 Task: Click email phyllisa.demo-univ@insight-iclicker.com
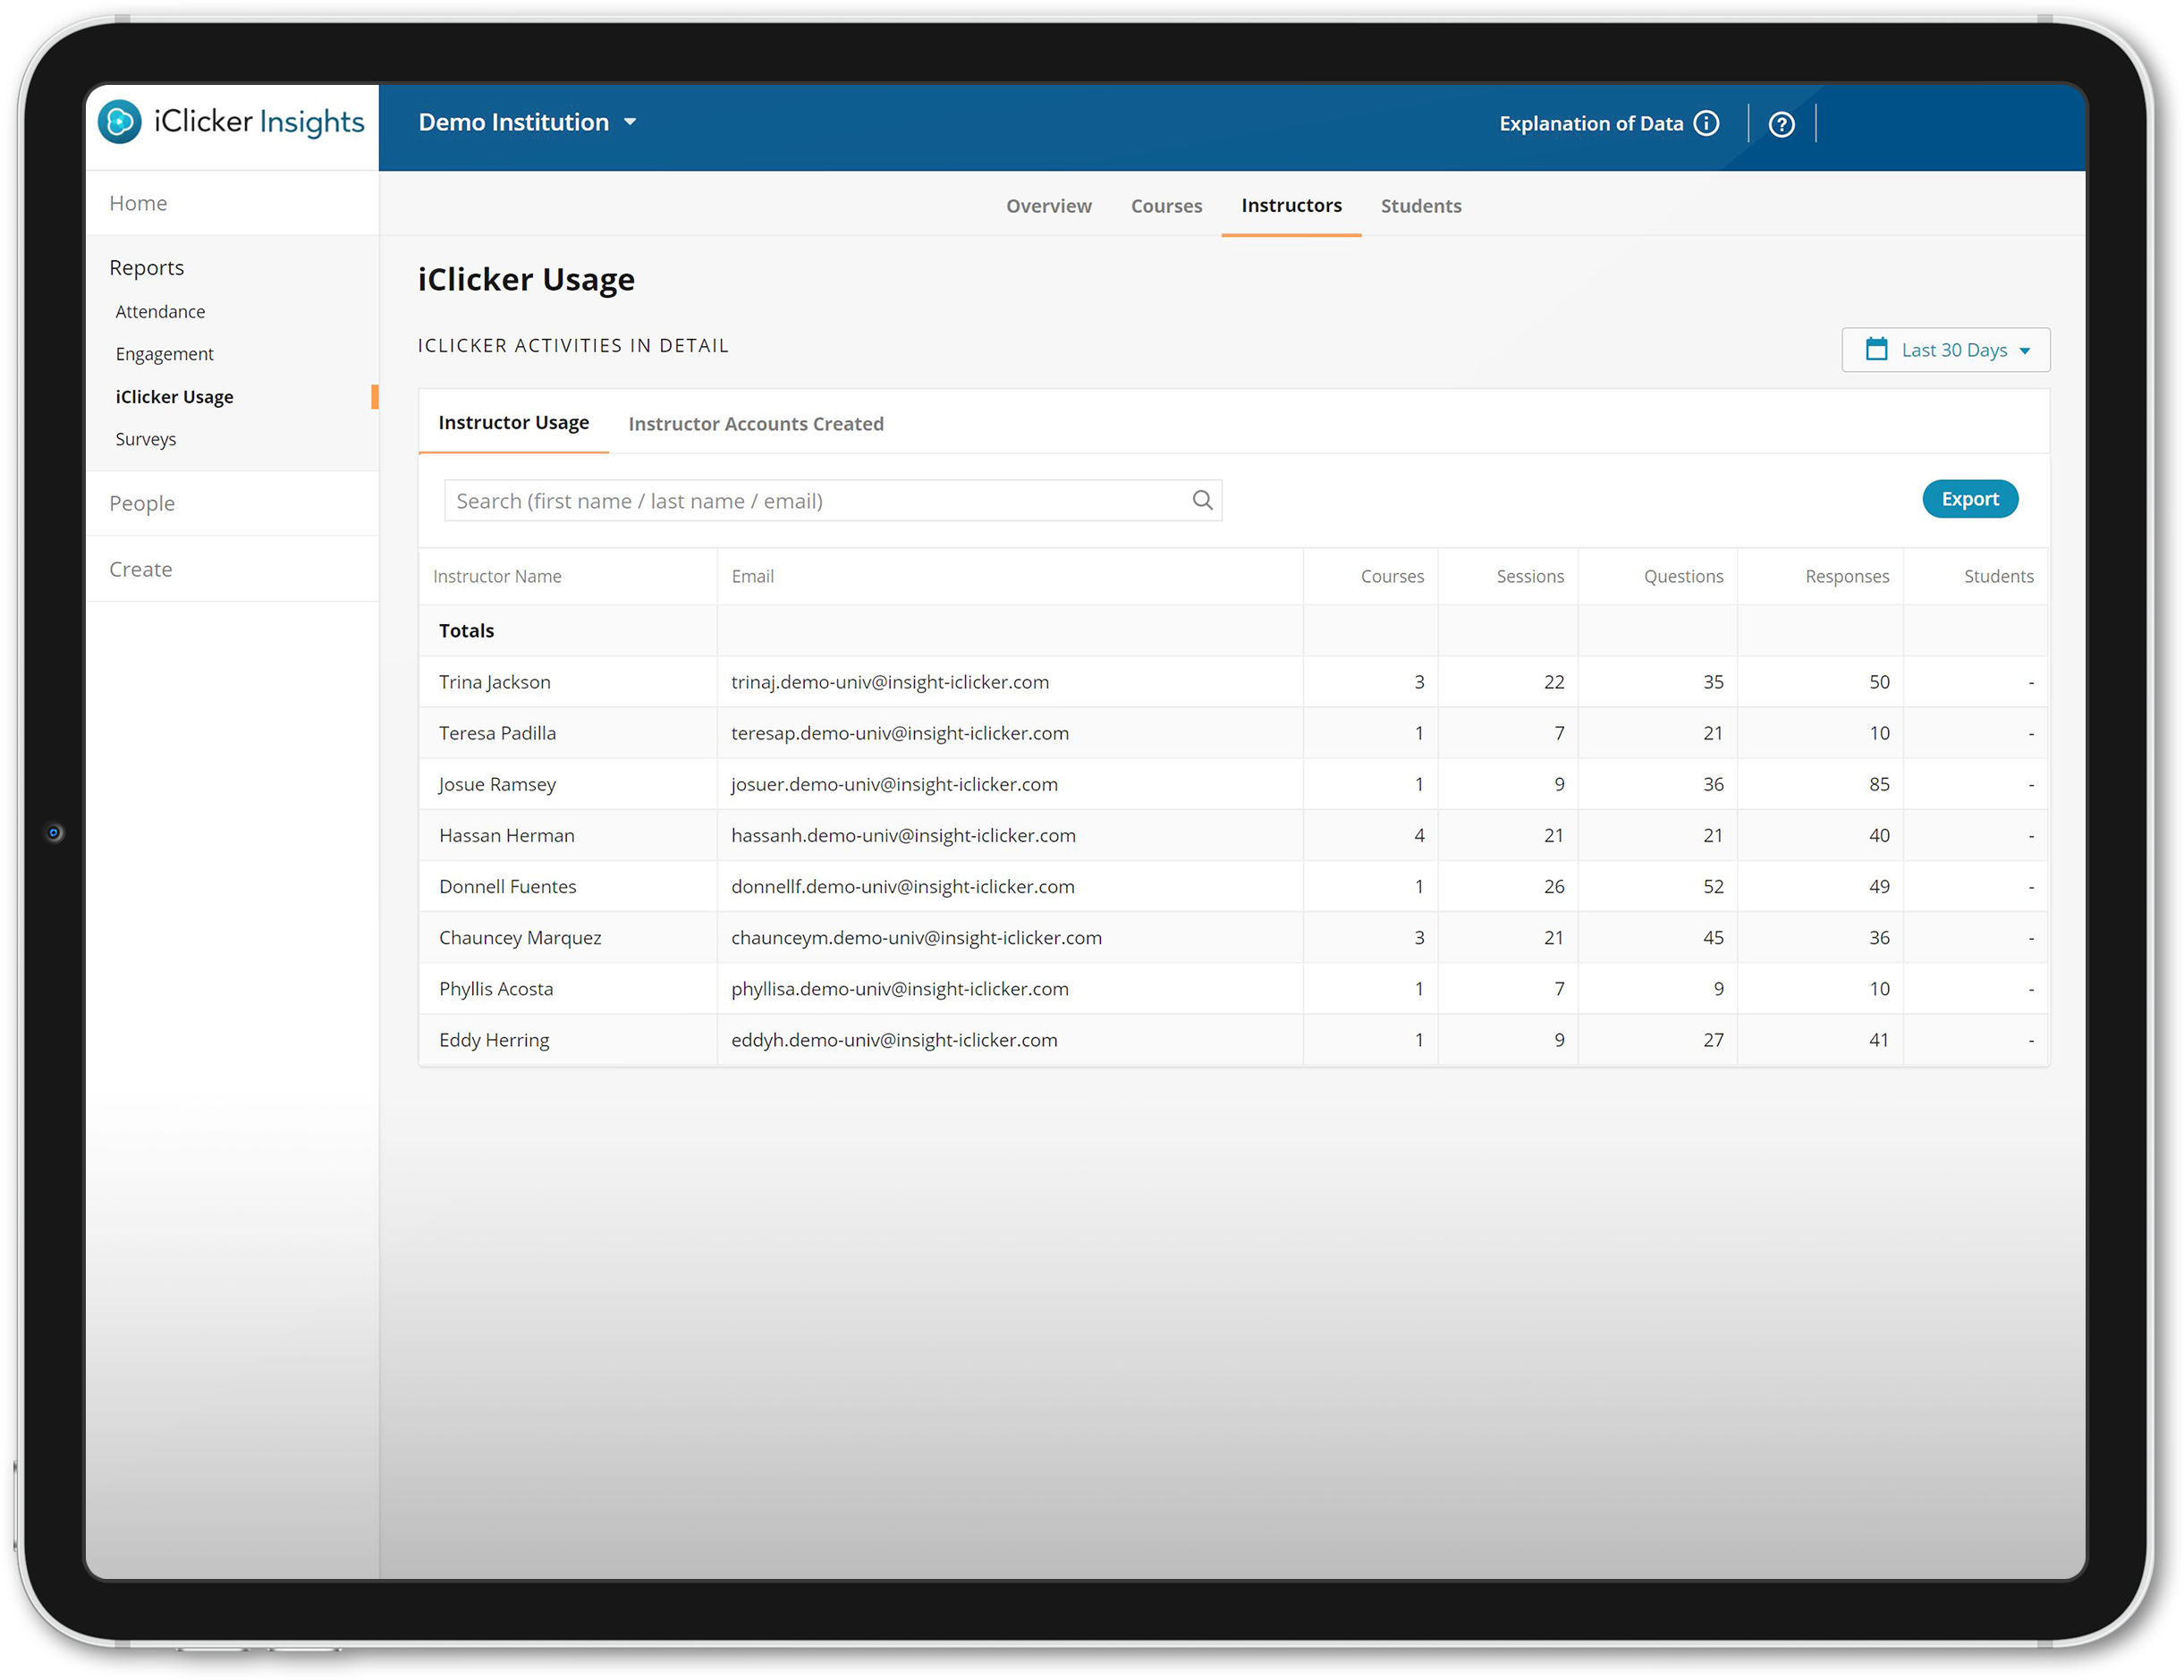[x=899, y=989]
